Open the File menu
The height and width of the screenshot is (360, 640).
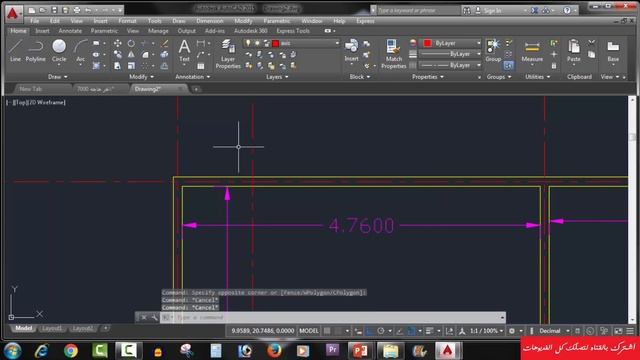pos(35,21)
